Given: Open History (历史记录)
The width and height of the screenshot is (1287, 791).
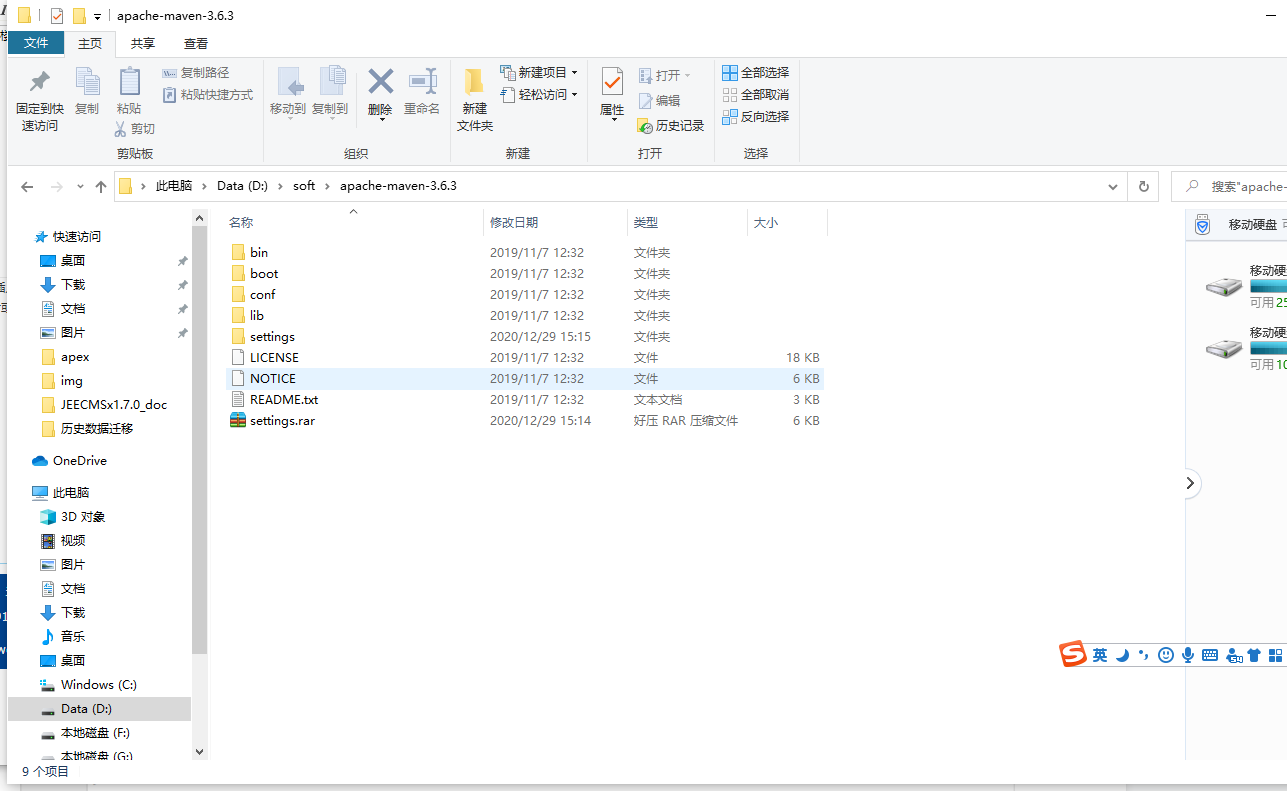Looking at the screenshot, I should pos(671,125).
